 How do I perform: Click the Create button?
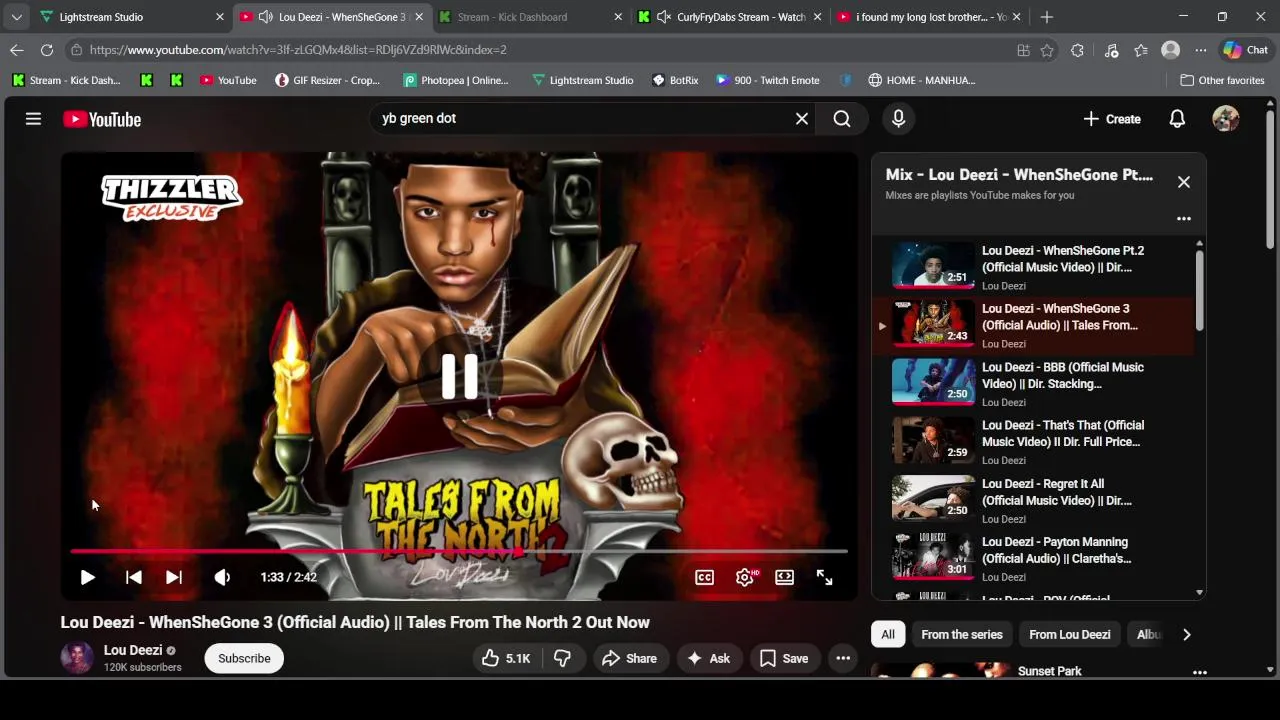[x=1112, y=119]
